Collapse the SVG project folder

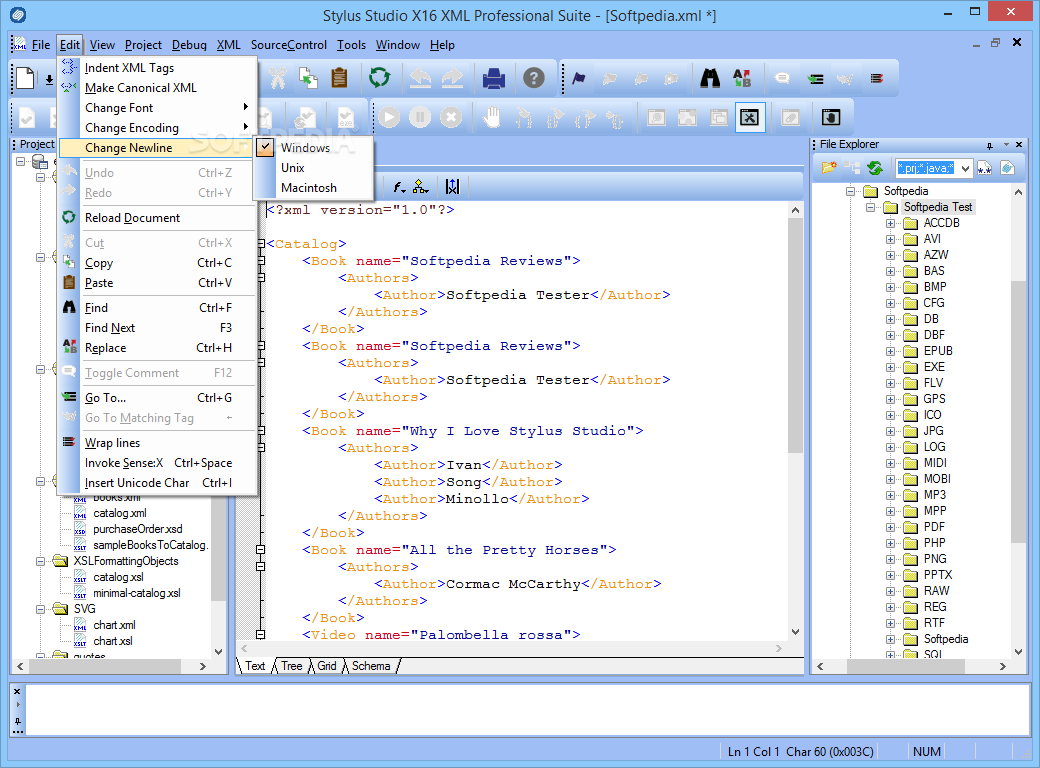[x=40, y=609]
